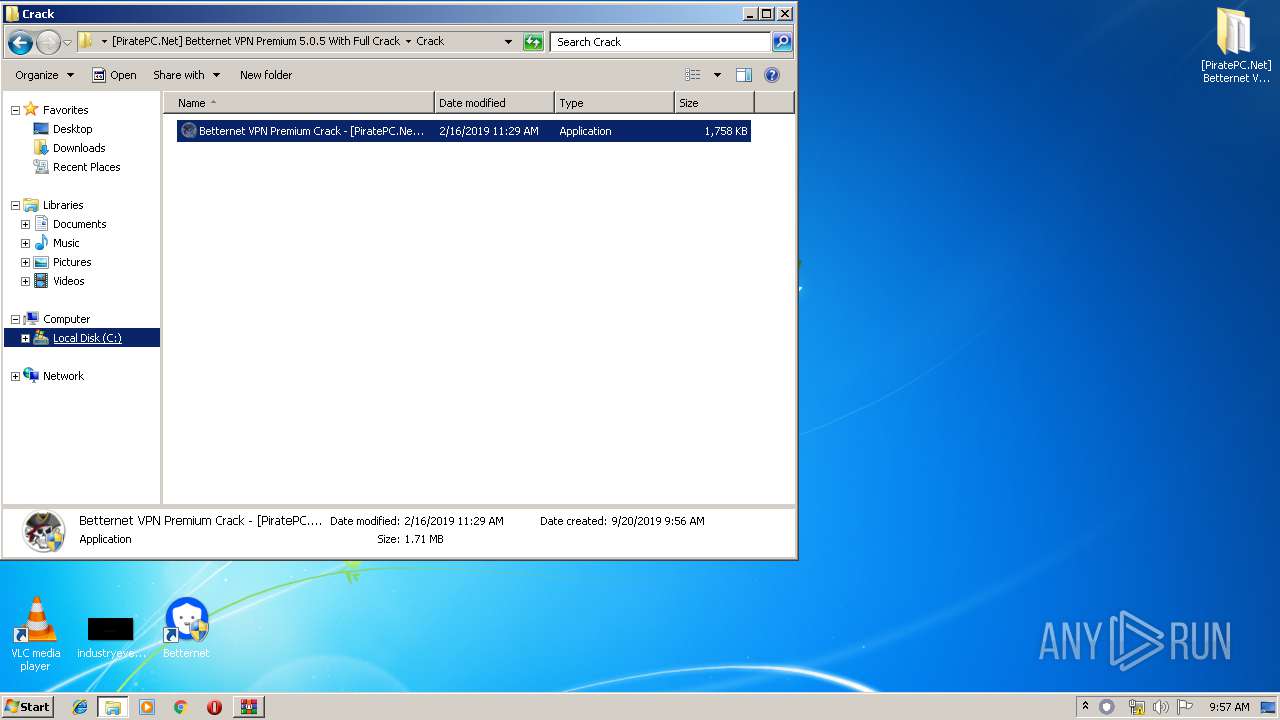Open the Share with menu
This screenshot has width=1280, height=720.
[186, 75]
